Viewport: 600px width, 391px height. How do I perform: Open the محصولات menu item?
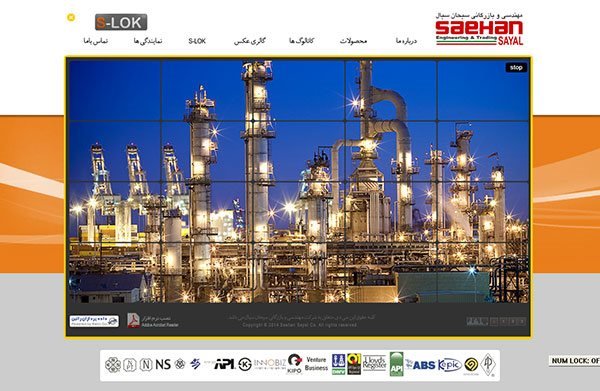click(353, 41)
